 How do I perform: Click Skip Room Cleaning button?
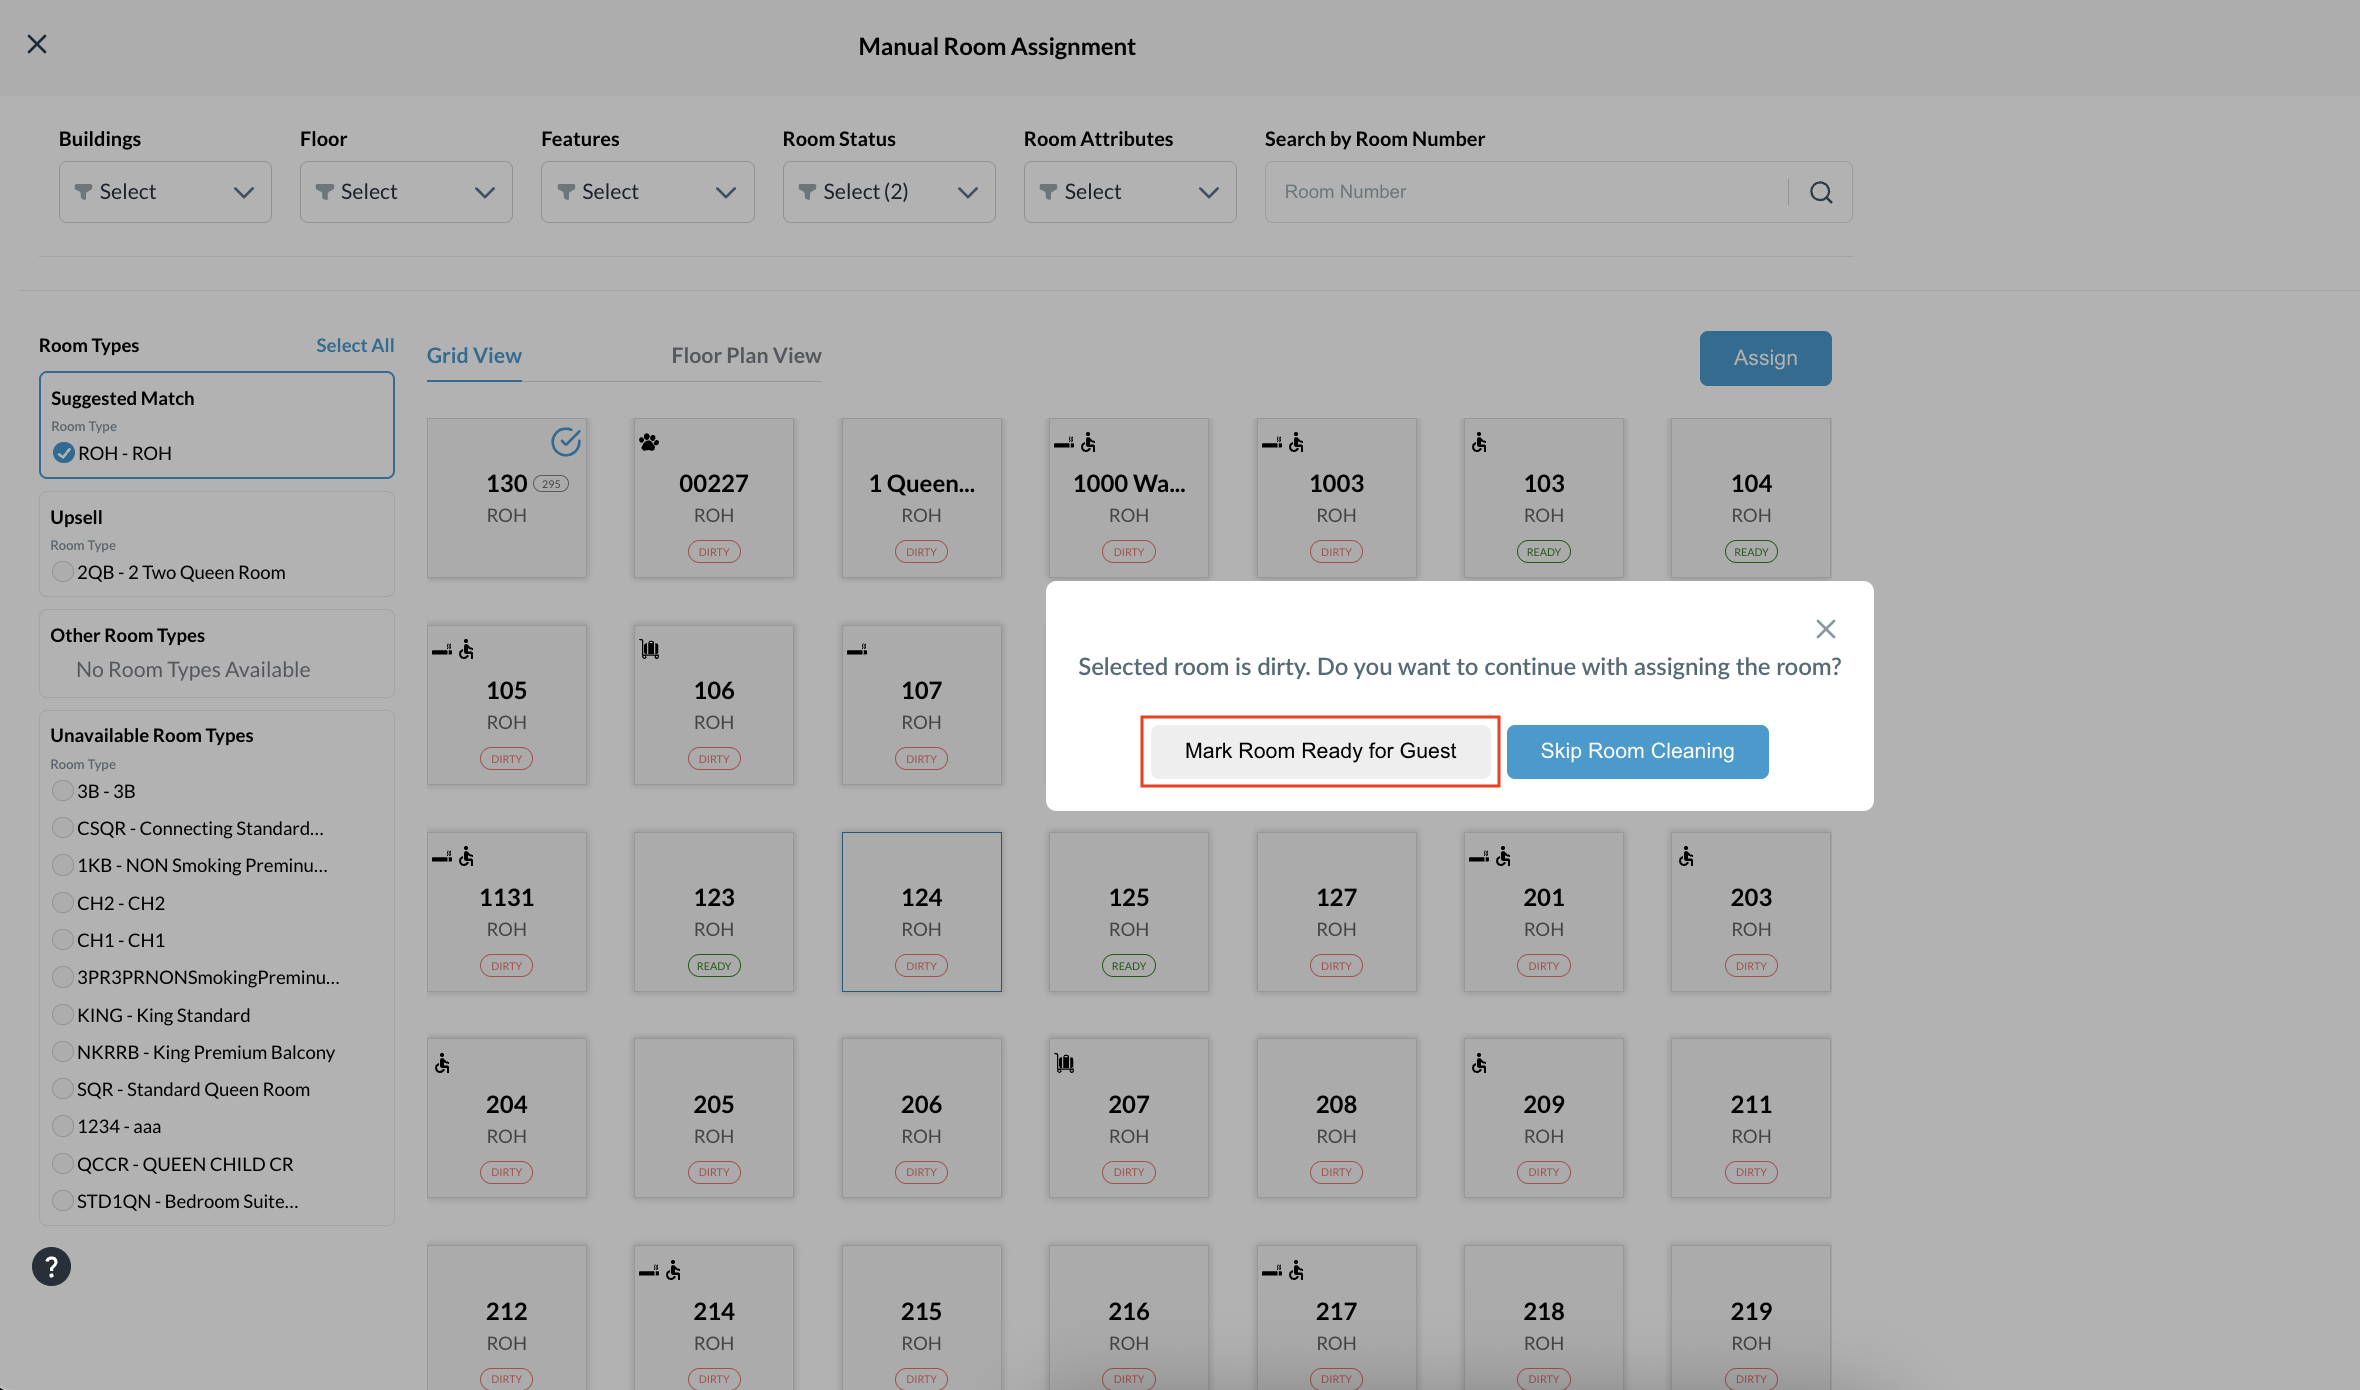pyautogui.click(x=1637, y=751)
